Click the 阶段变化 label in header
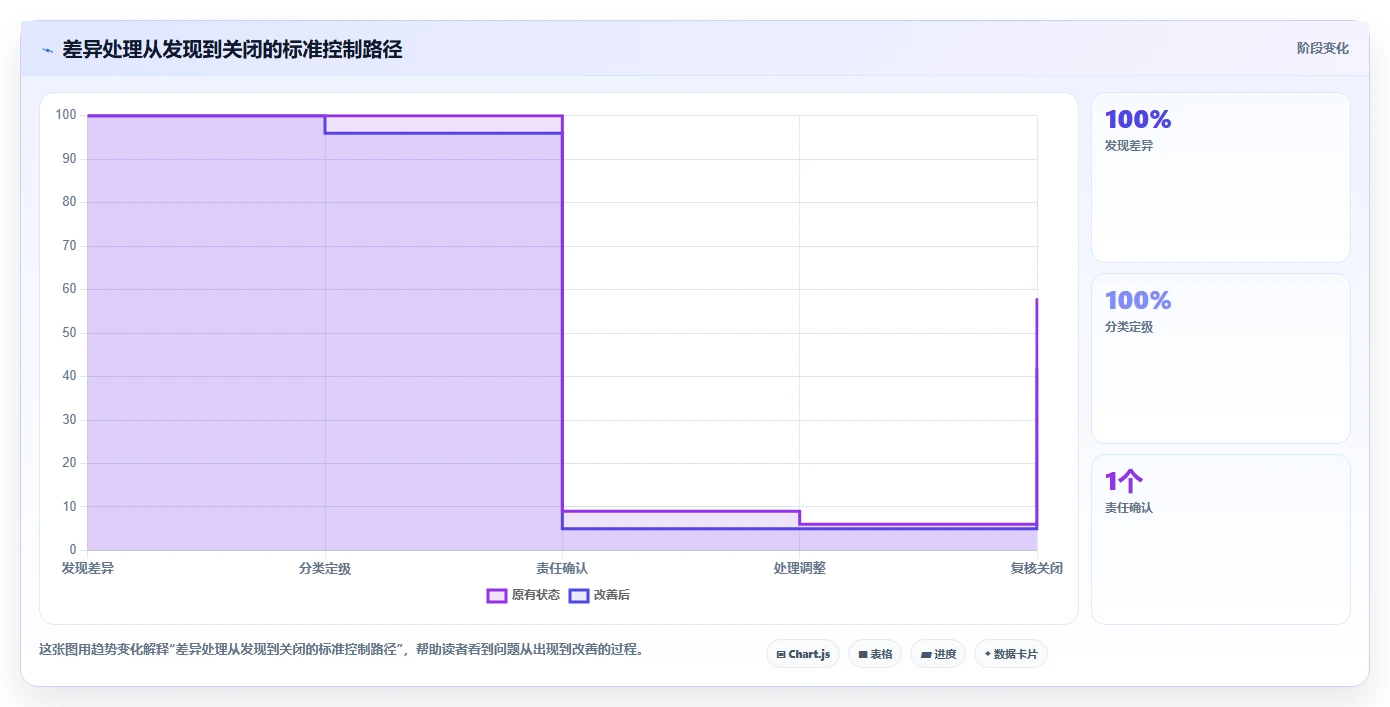The width and height of the screenshot is (1390, 707). pos(1323,48)
